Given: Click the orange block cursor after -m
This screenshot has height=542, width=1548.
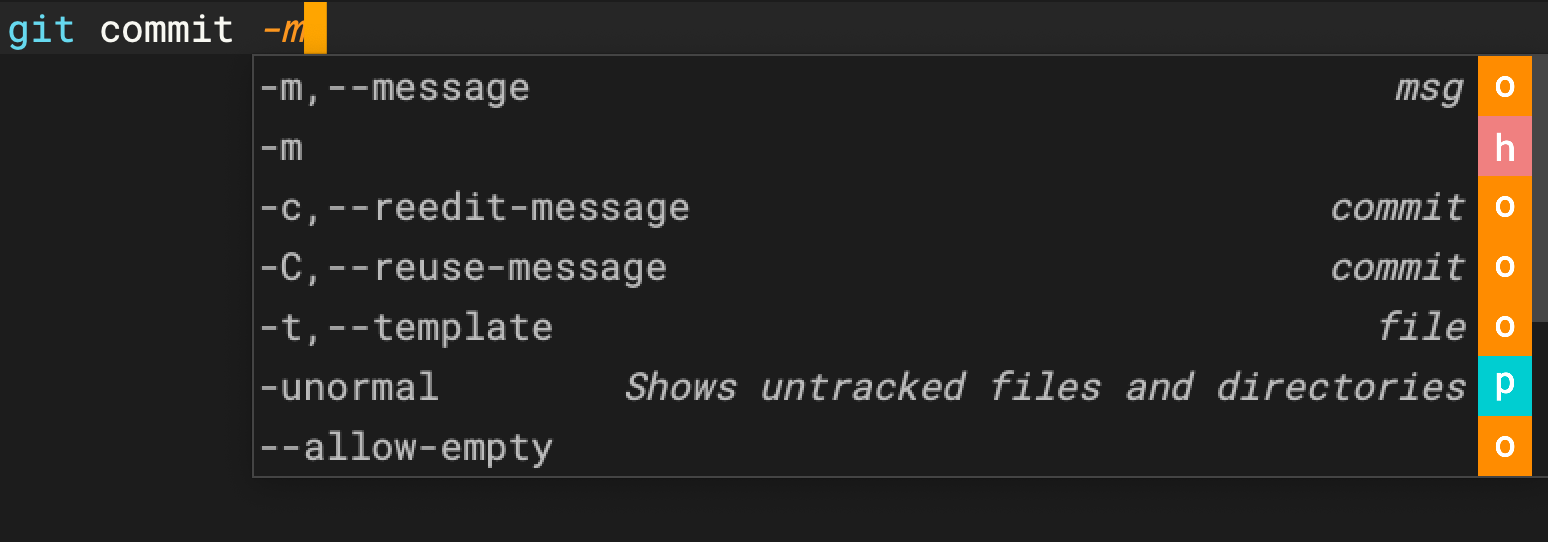Looking at the screenshot, I should pyautogui.click(x=315, y=30).
